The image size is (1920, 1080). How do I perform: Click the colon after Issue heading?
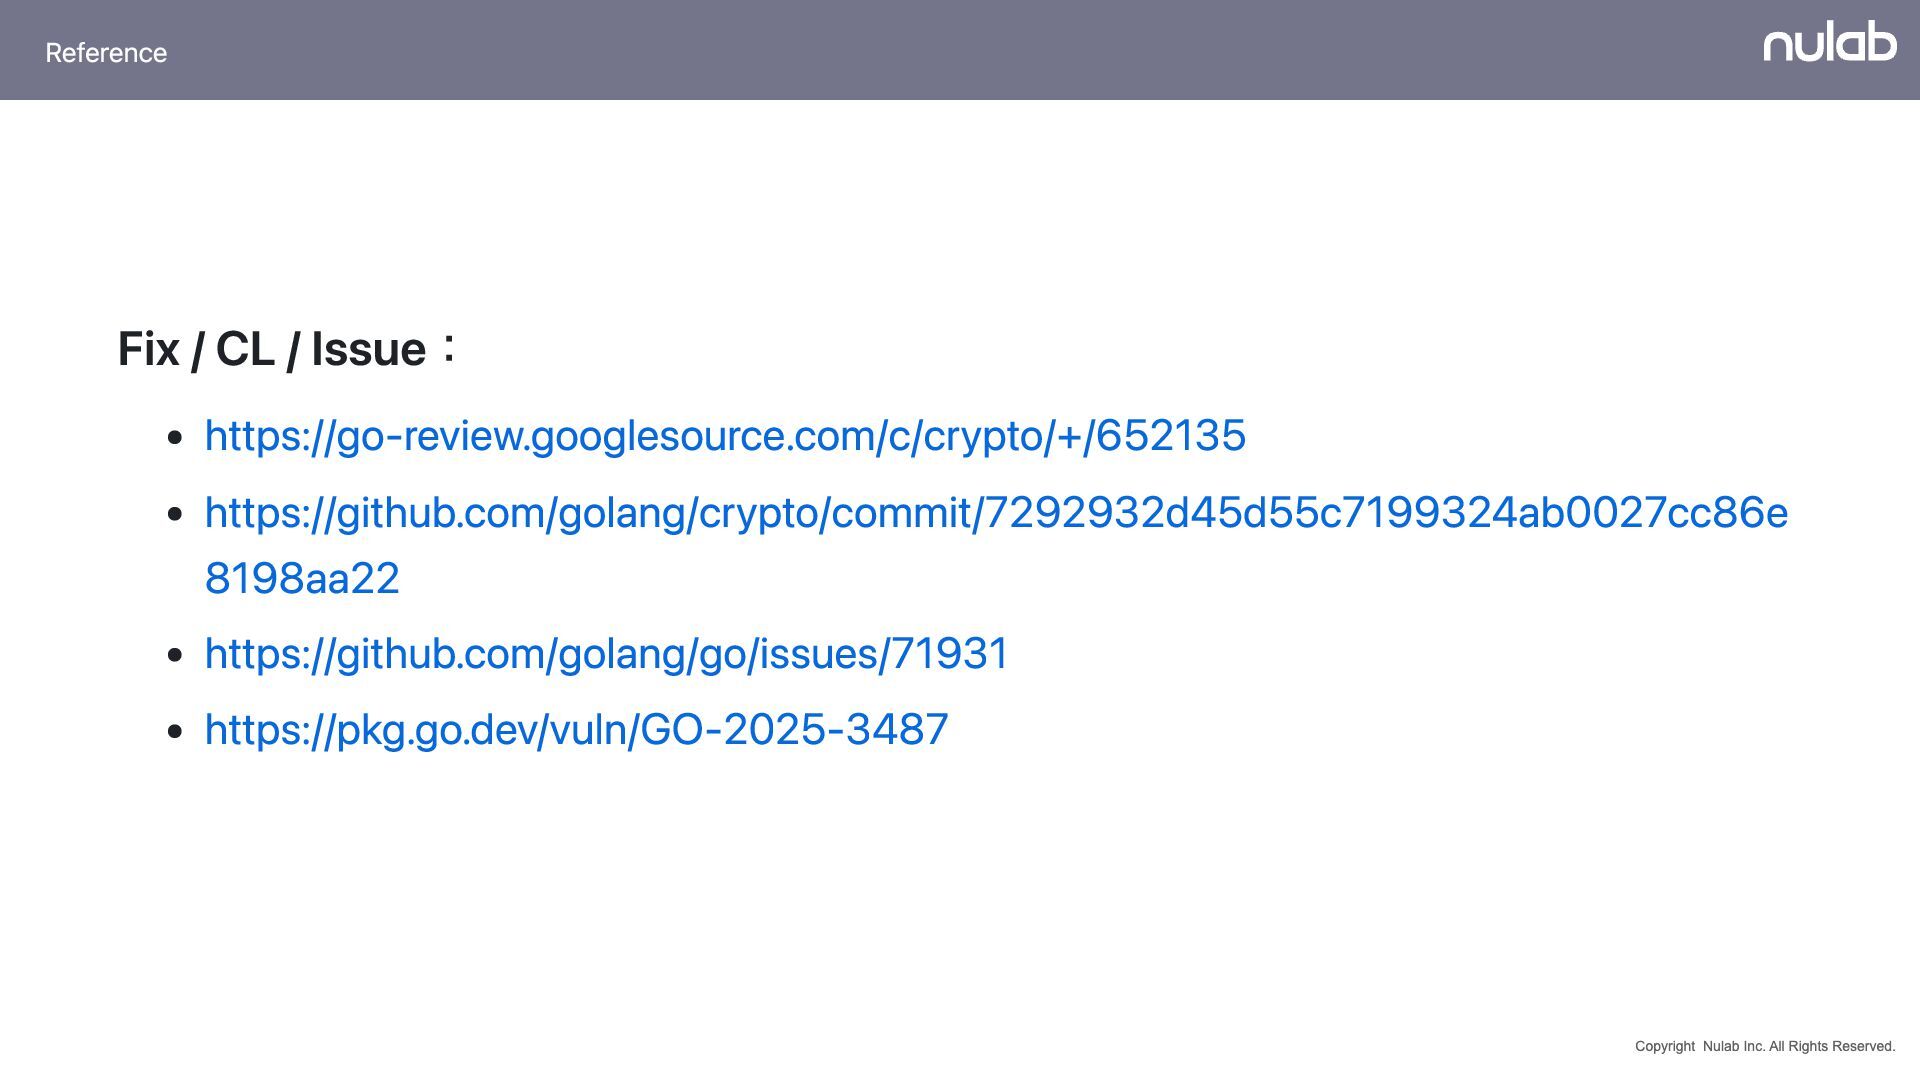[x=449, y=348]
